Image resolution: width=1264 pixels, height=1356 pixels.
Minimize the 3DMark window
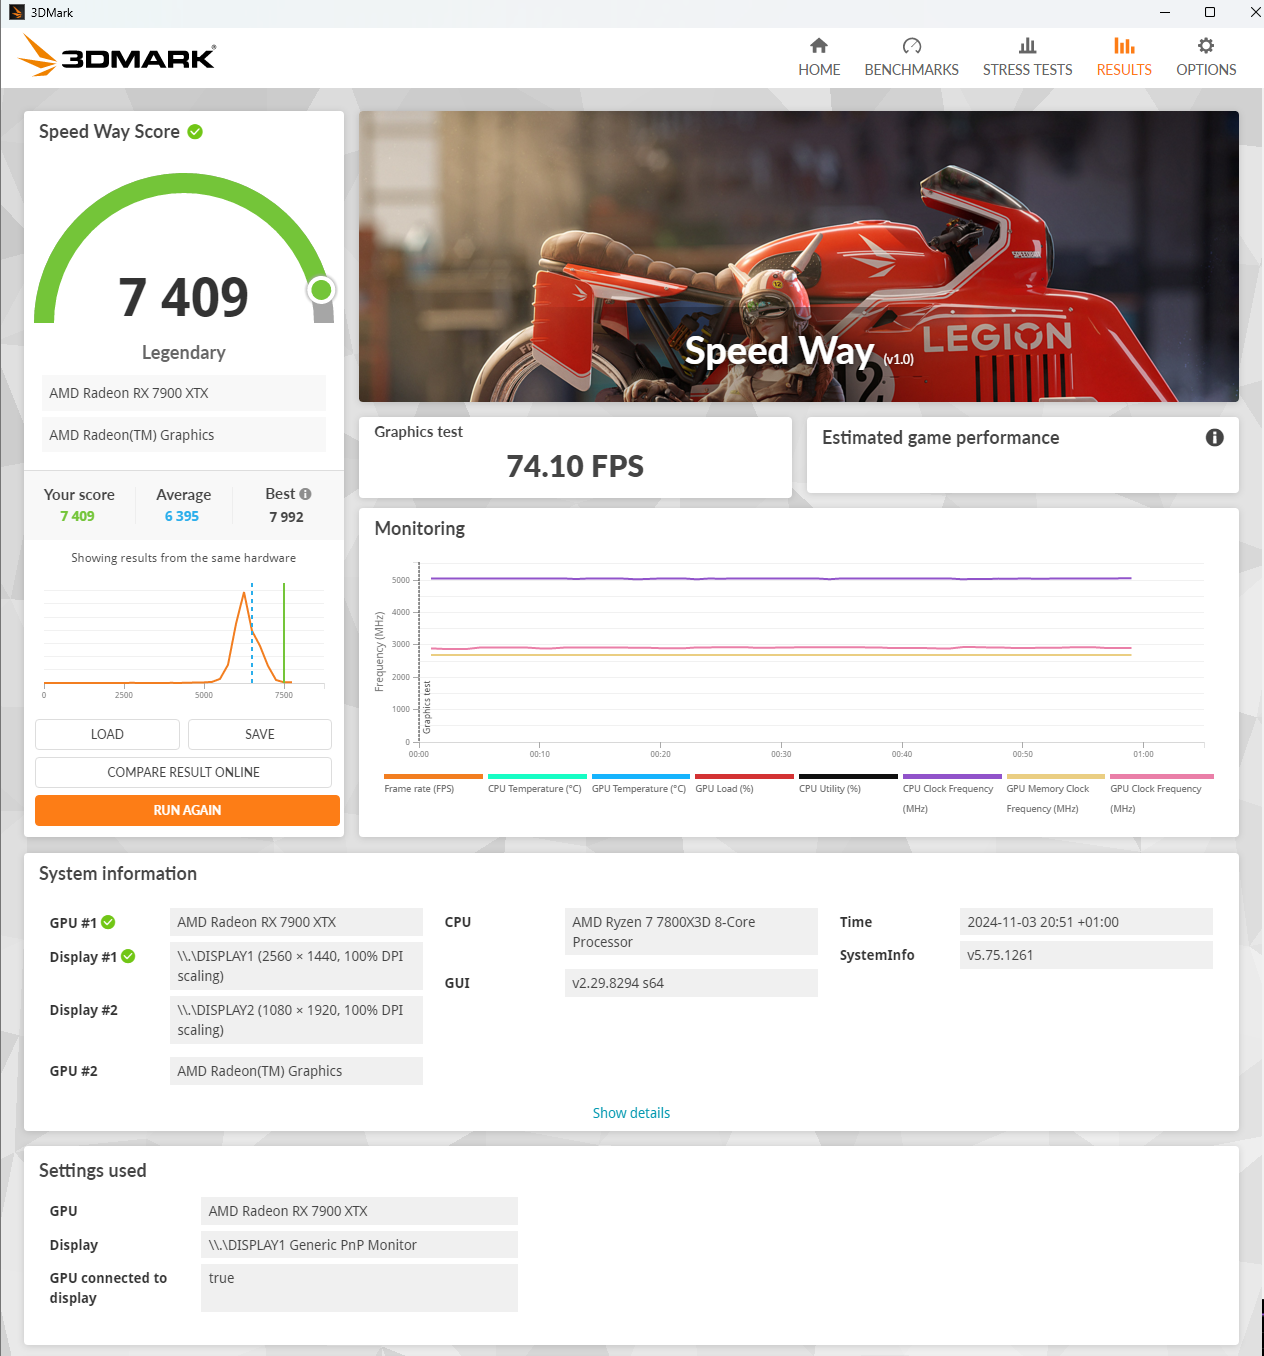pos(1165,13)
